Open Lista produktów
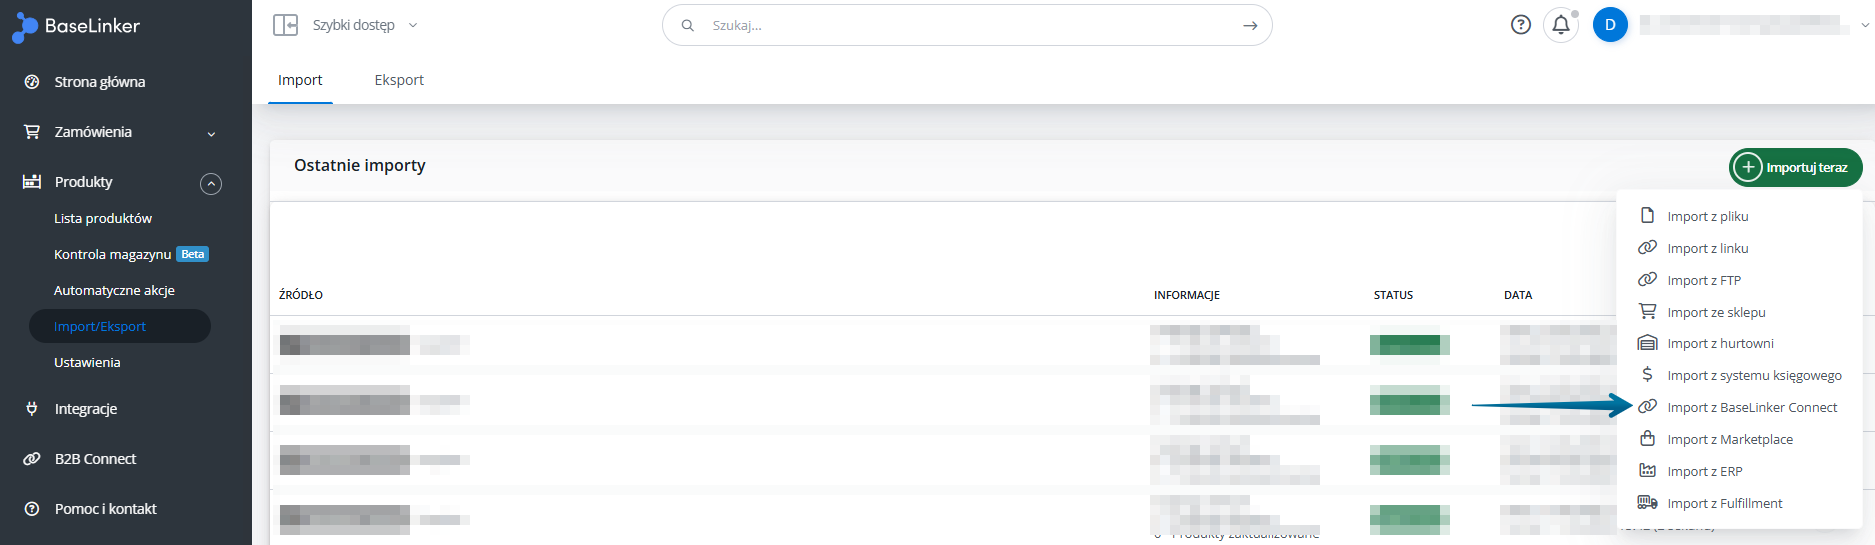 (103, 218)
